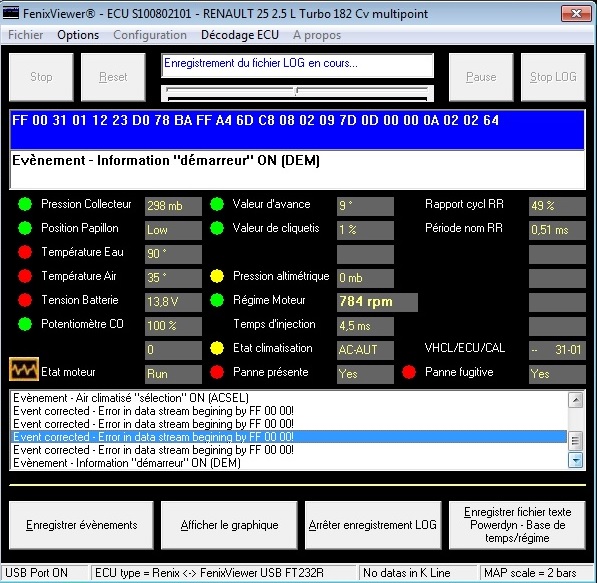Click yellow indicator for Etat climatisation
Image resolution: width=597 pixels, height=583 pixels.
point(217,348)
